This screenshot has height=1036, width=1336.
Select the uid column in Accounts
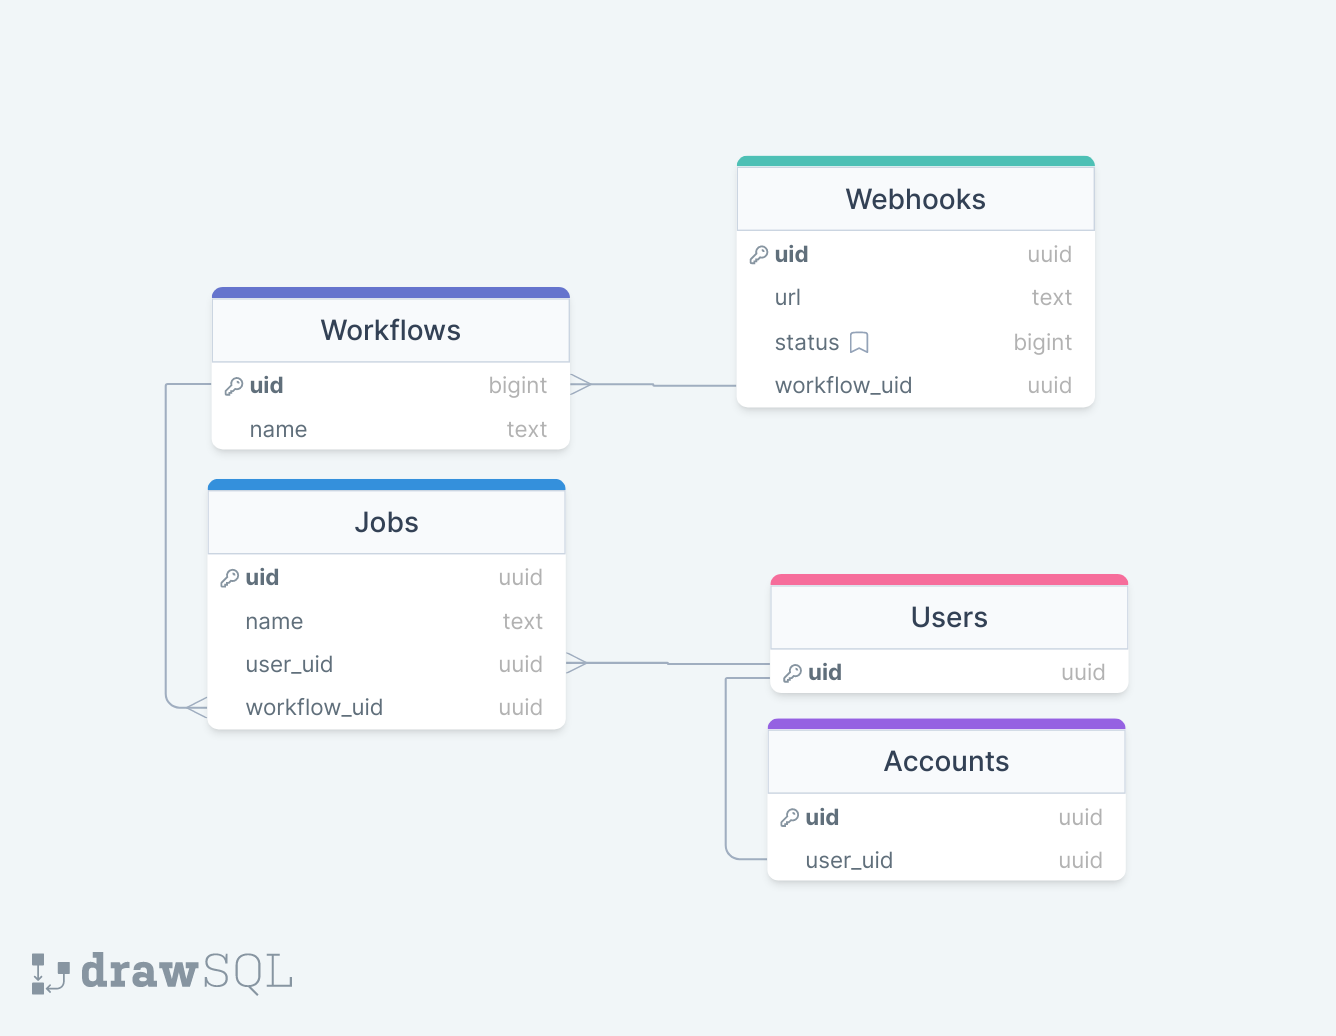947,818
